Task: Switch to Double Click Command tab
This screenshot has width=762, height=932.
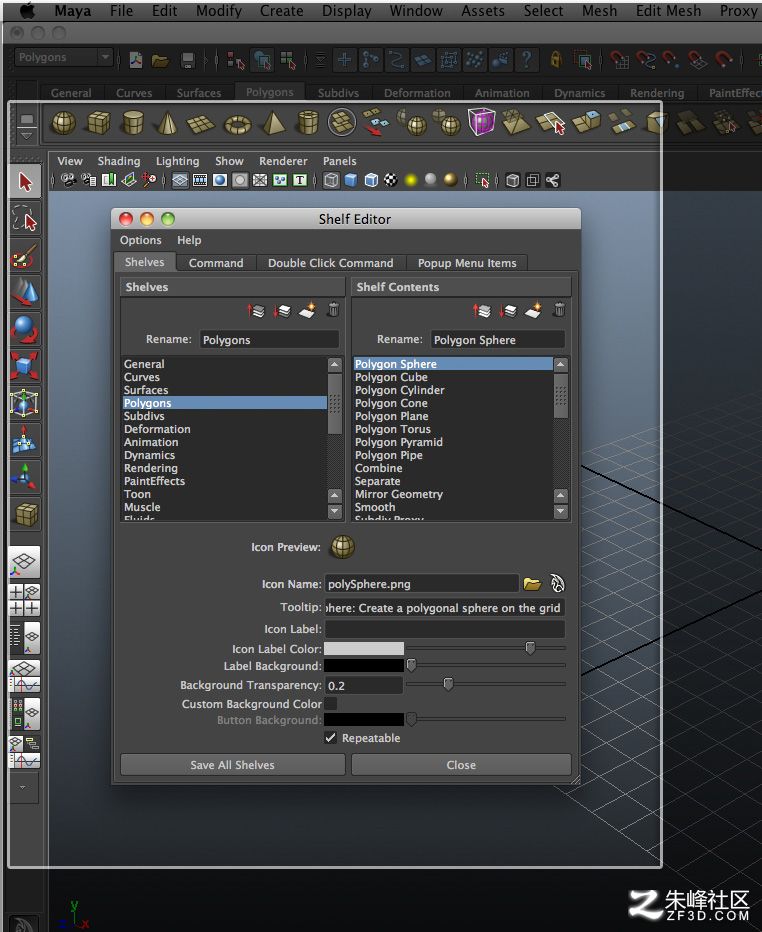Action: click(x=330, y=263)
